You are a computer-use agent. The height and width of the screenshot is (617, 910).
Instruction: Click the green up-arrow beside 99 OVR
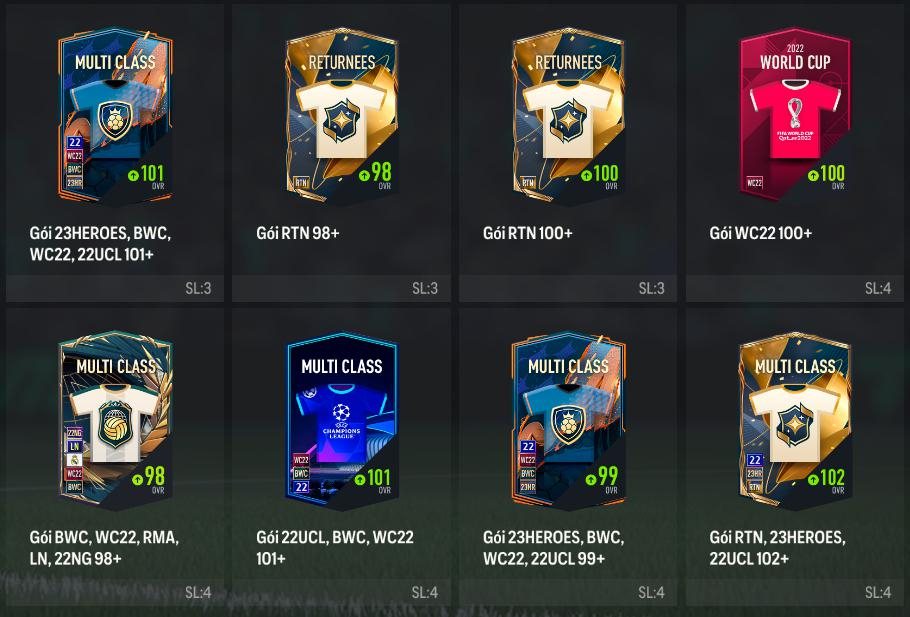(591, 479)
